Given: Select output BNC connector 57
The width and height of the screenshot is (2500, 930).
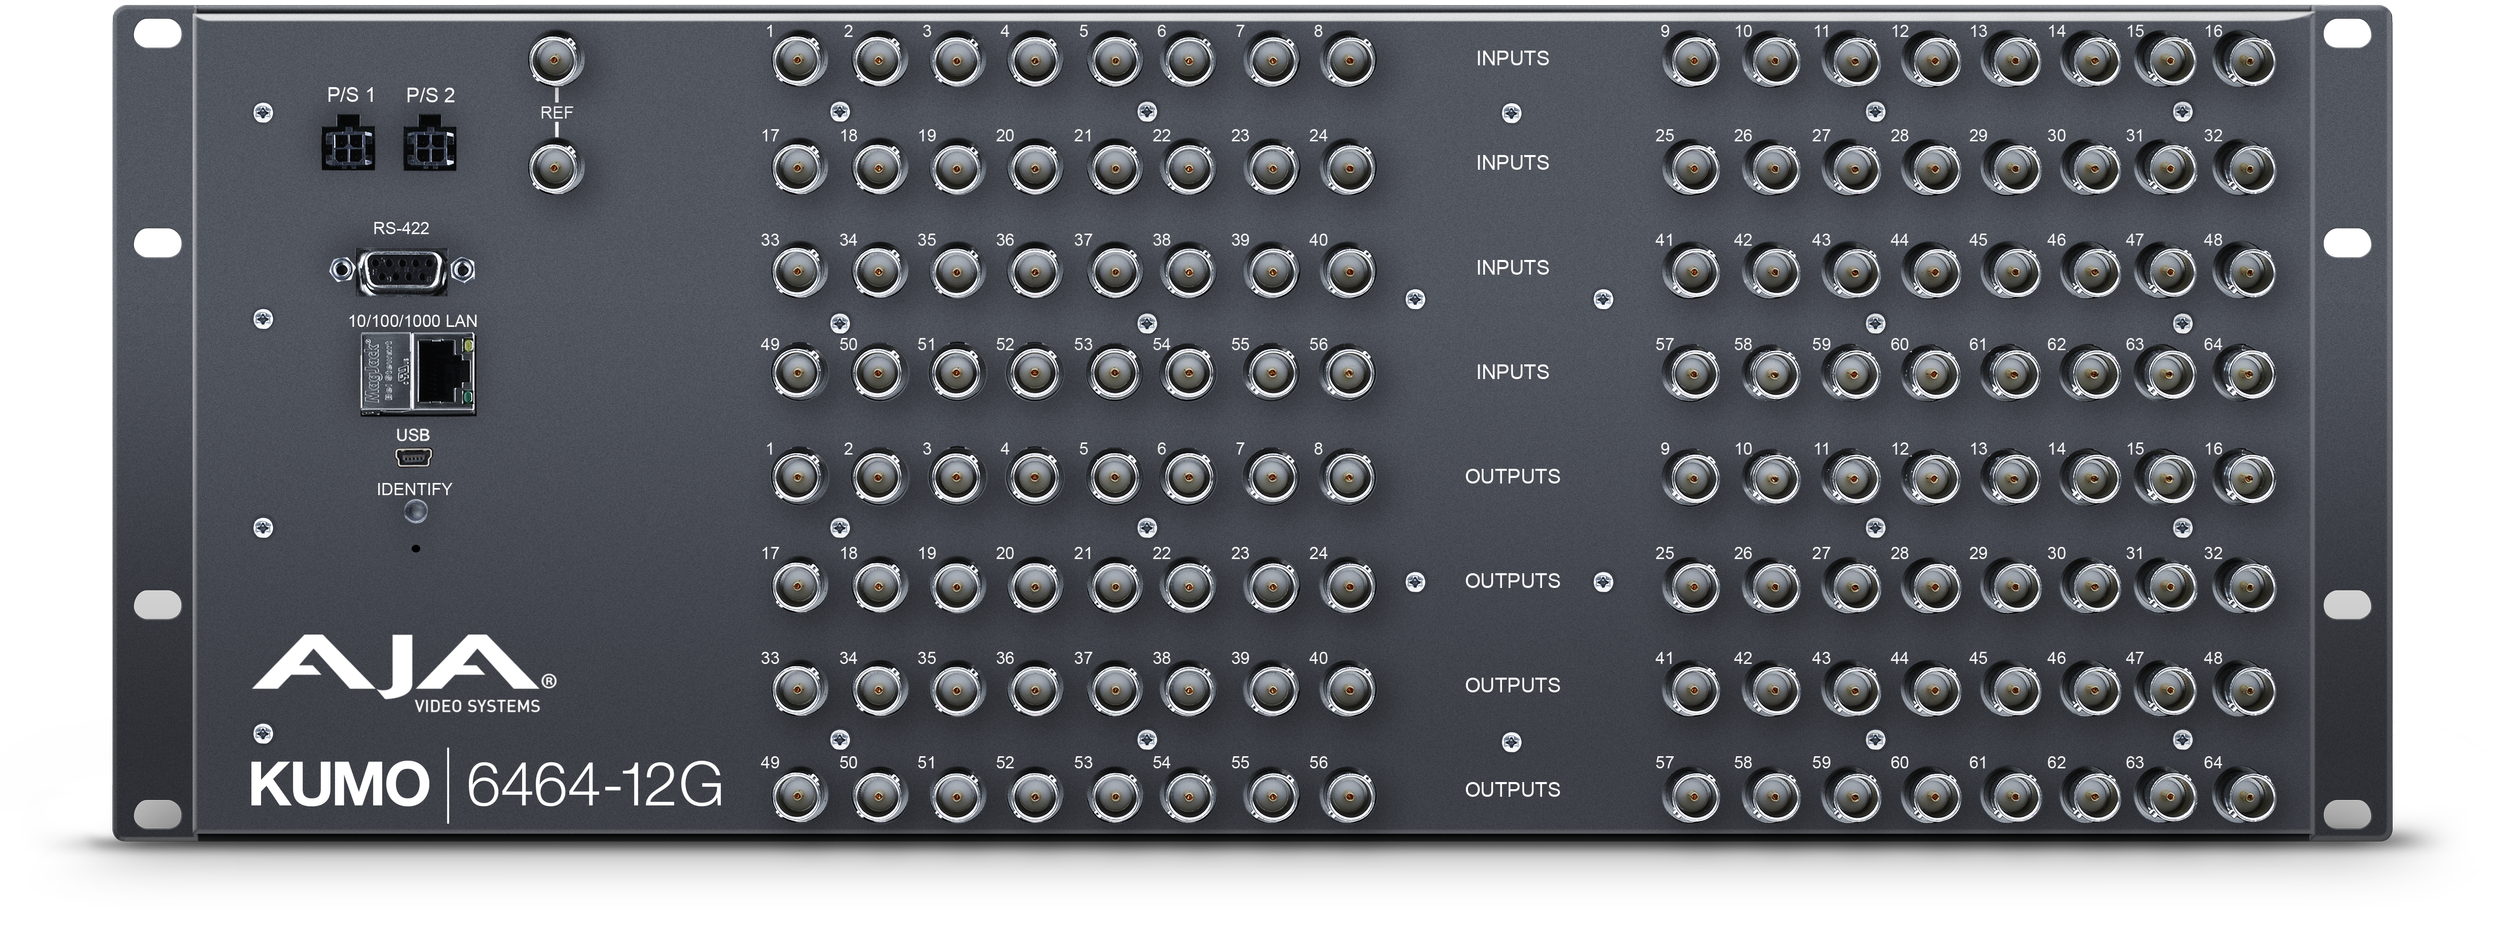Looking at the screenshot, I should pos(1692,796).
